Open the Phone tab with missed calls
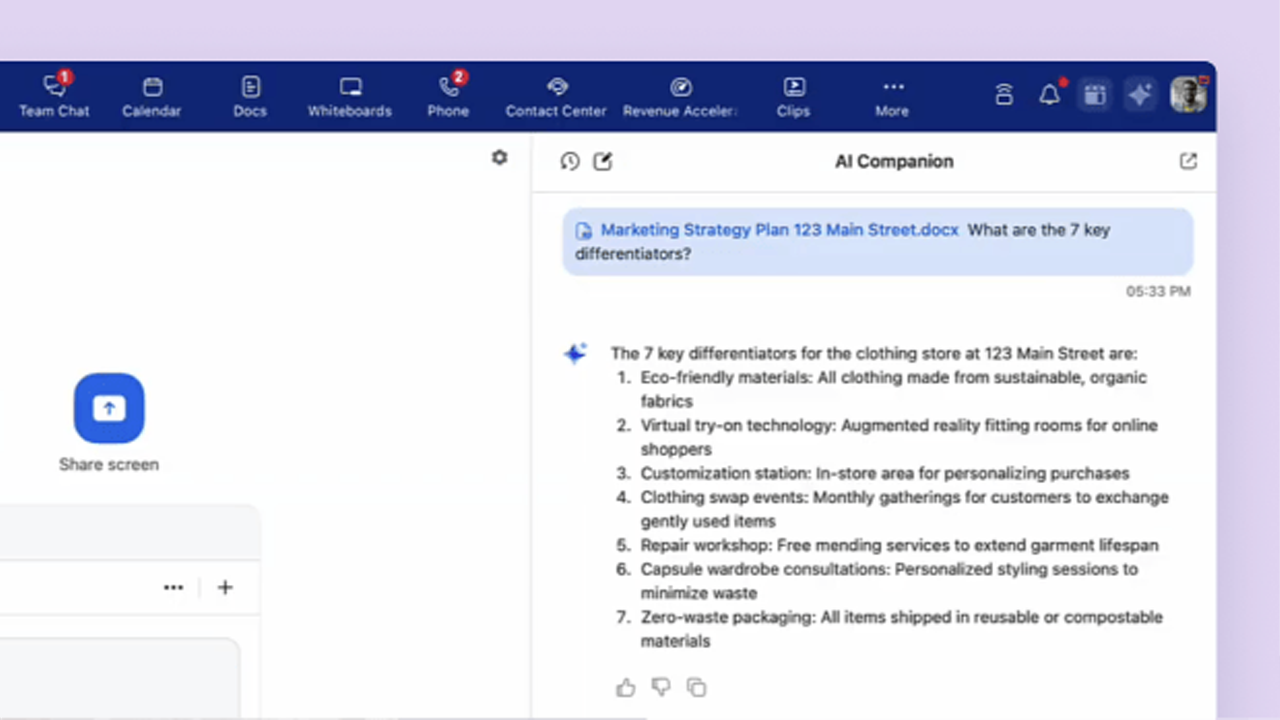1280x720 pixels. 448,96
